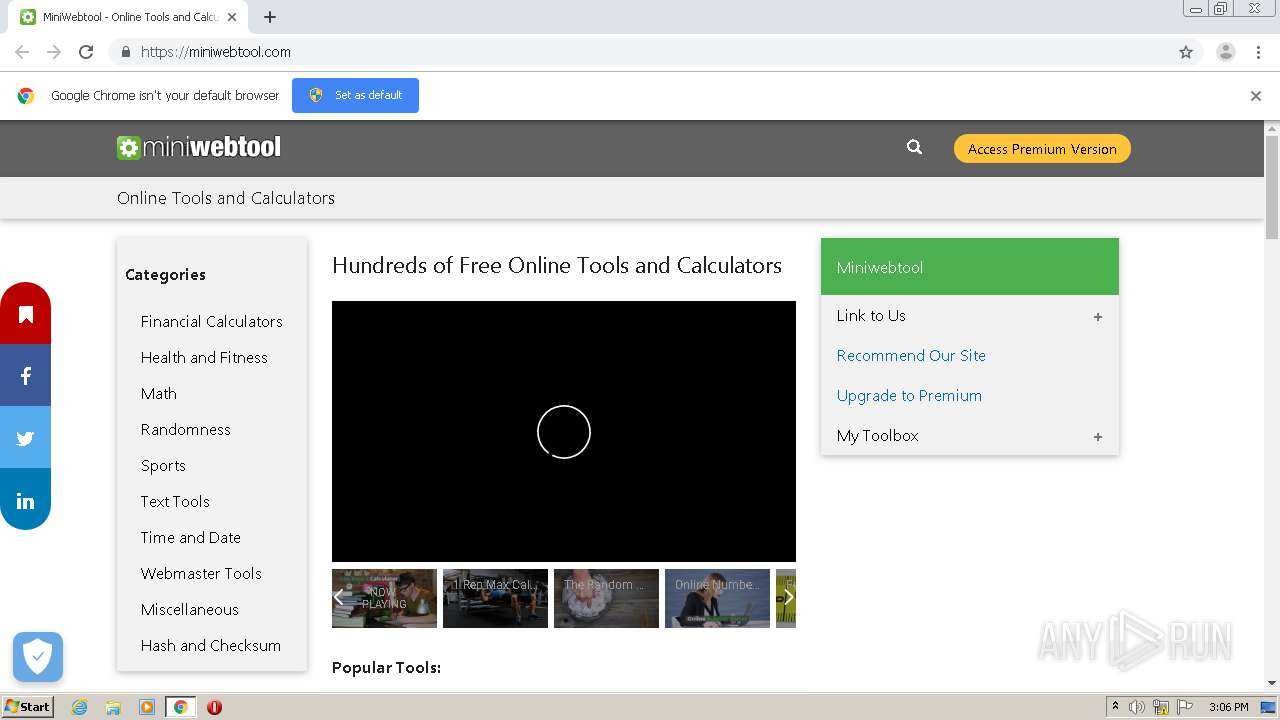Open the media player taskbar icon
1280x720 pixels.
[147, 707]
